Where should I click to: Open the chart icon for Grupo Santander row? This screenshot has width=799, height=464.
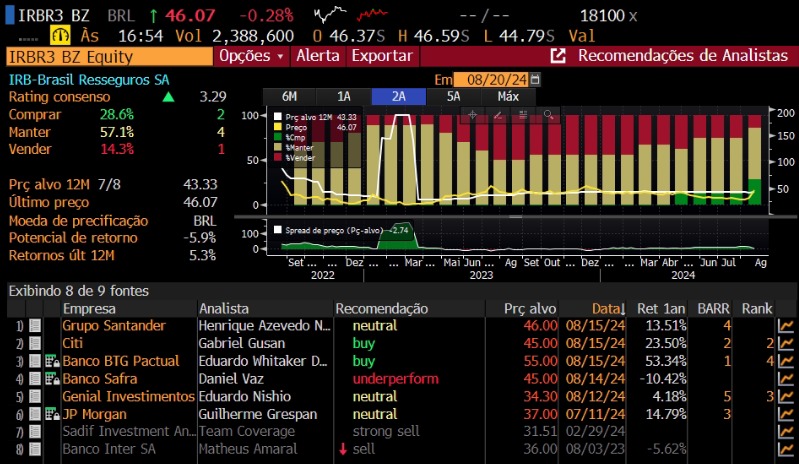point(786,325)
